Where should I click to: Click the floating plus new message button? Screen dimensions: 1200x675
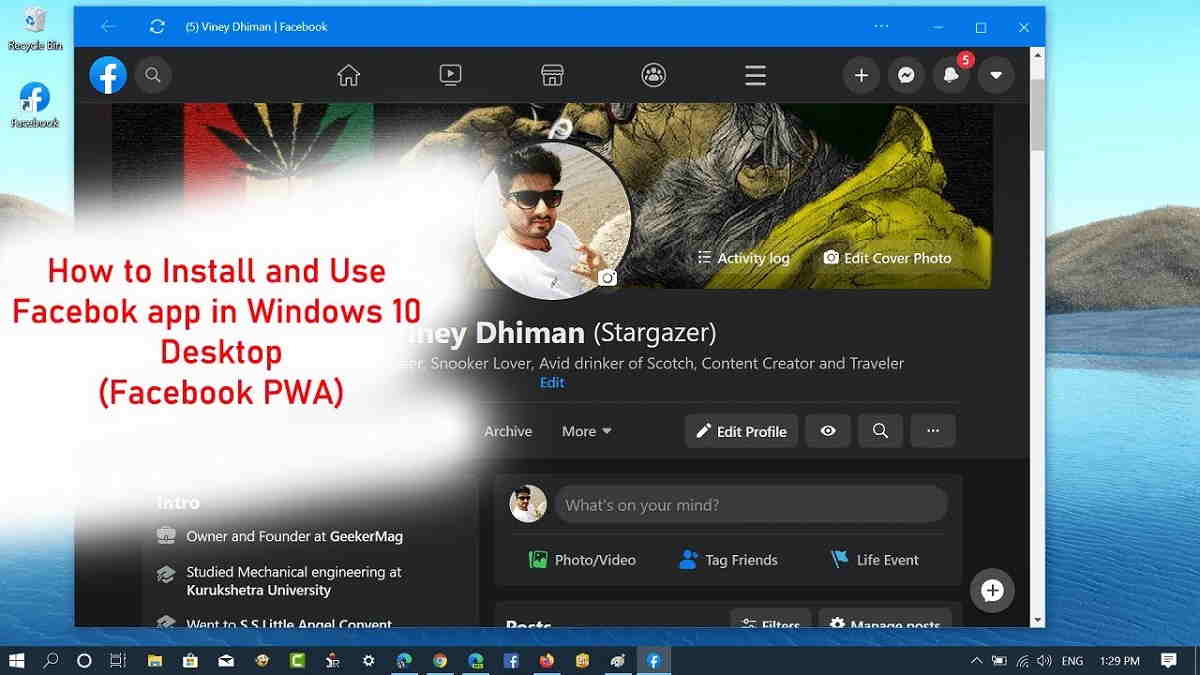[992, 590]
